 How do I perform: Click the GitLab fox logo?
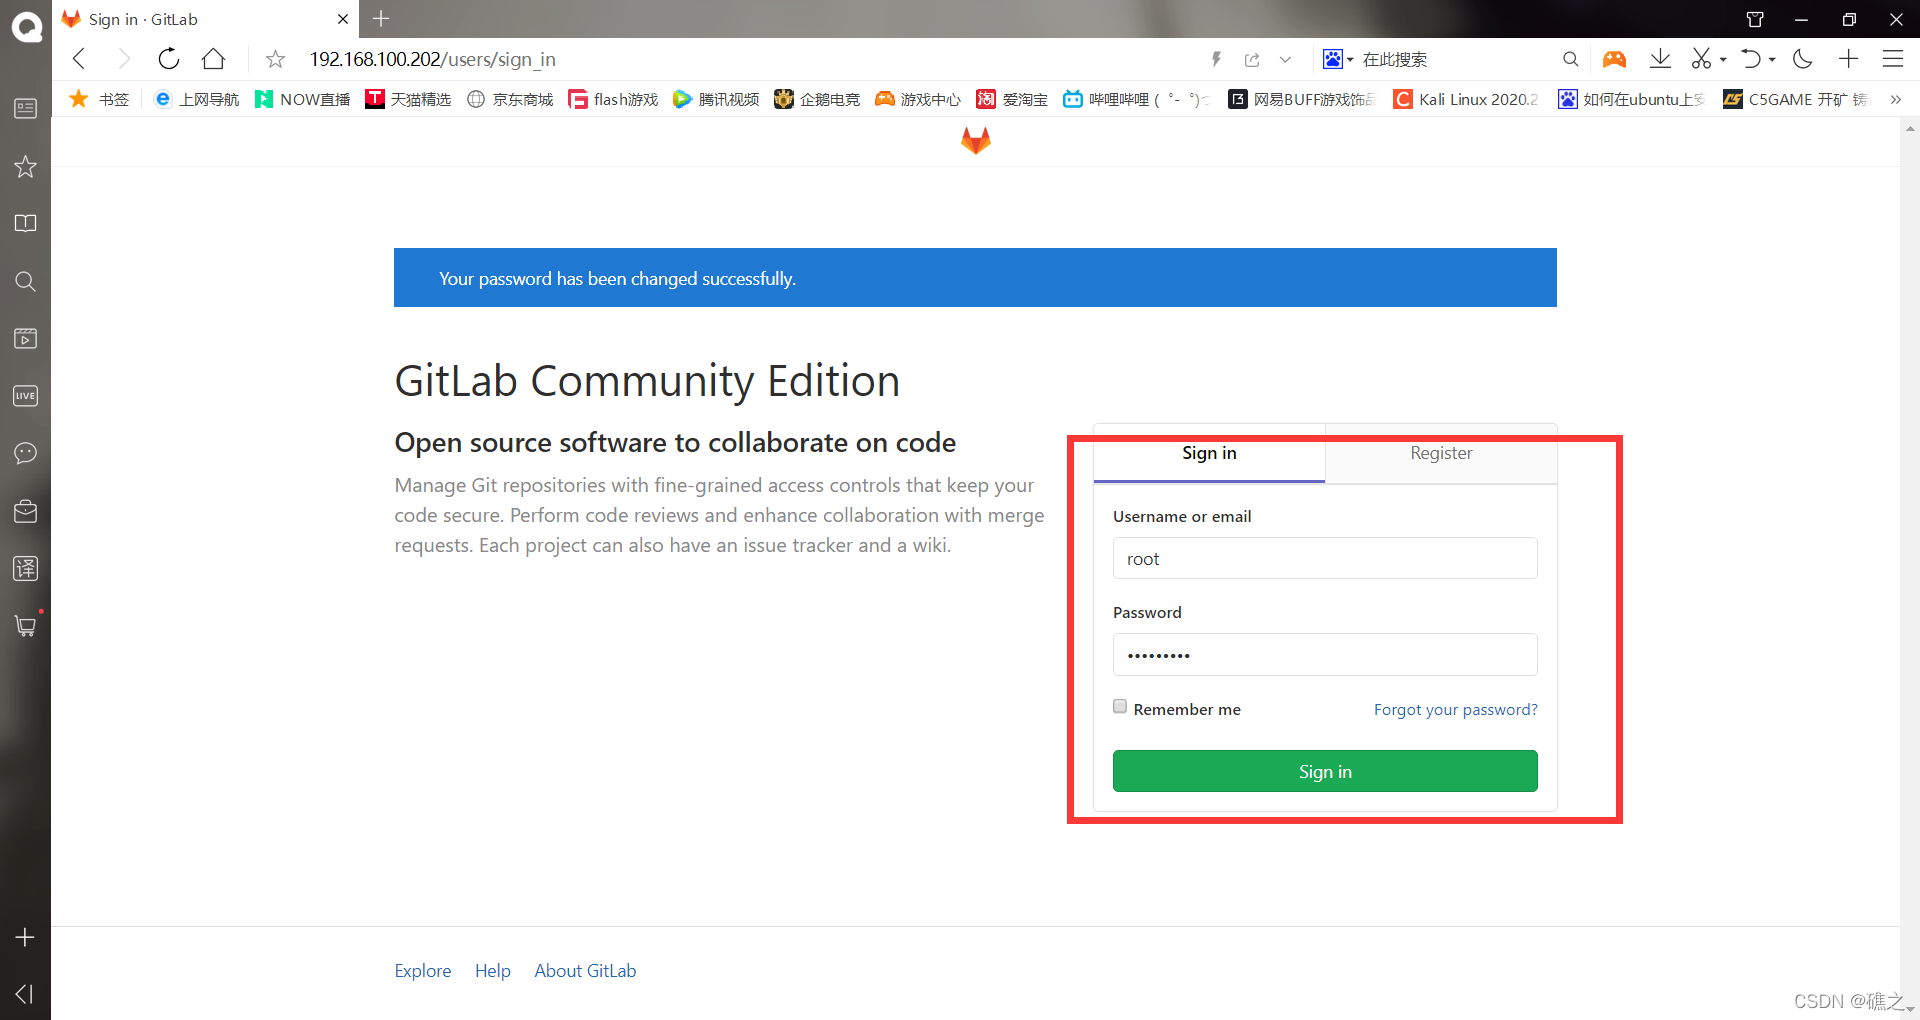(976, 140)
